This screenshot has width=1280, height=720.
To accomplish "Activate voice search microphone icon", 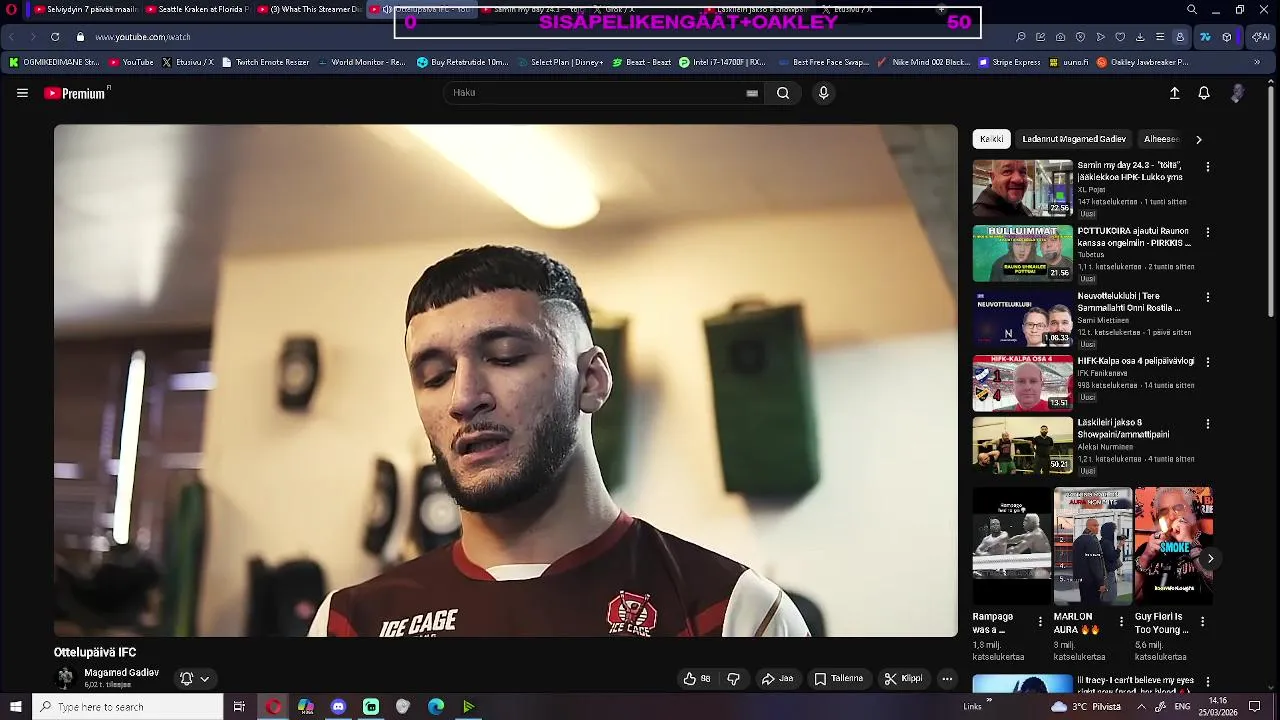I will click(823, 93).
